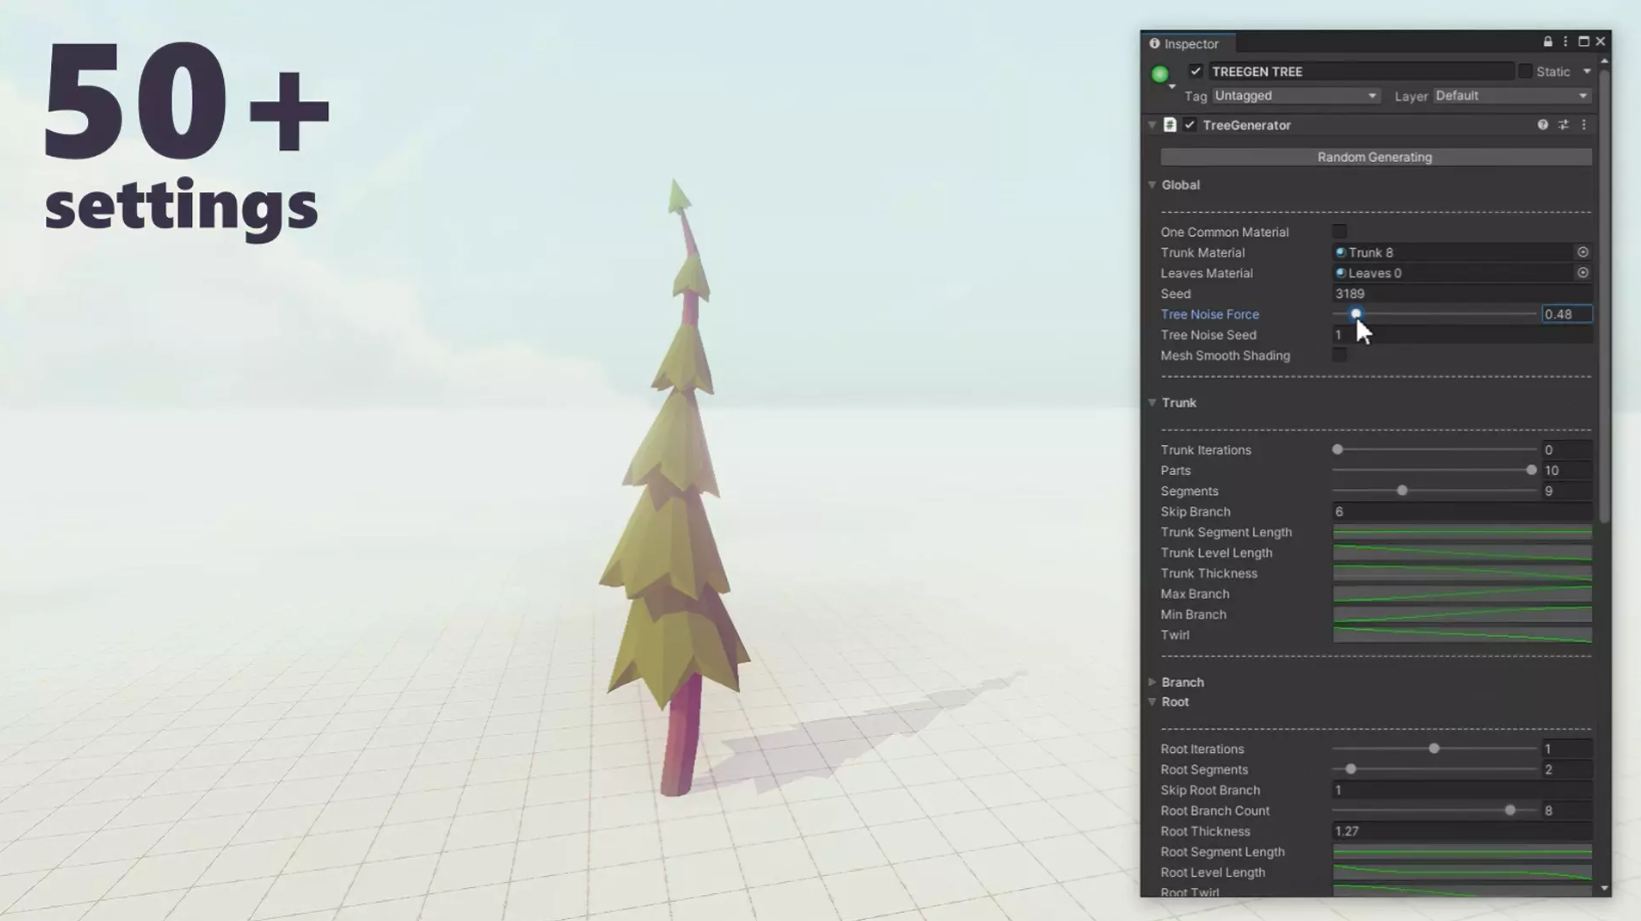Open the Twirl curve under Trunk

1462,635
